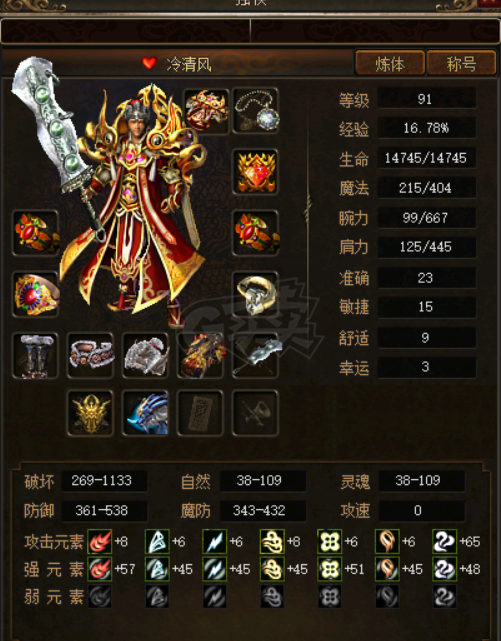Click the 破坏 value field 269-1133

coord(104,481)
